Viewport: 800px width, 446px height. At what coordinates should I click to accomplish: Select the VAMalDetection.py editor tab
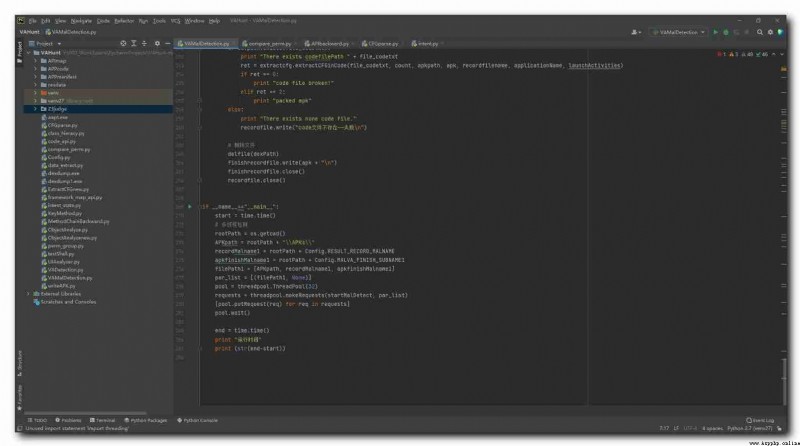click(206, 44)
